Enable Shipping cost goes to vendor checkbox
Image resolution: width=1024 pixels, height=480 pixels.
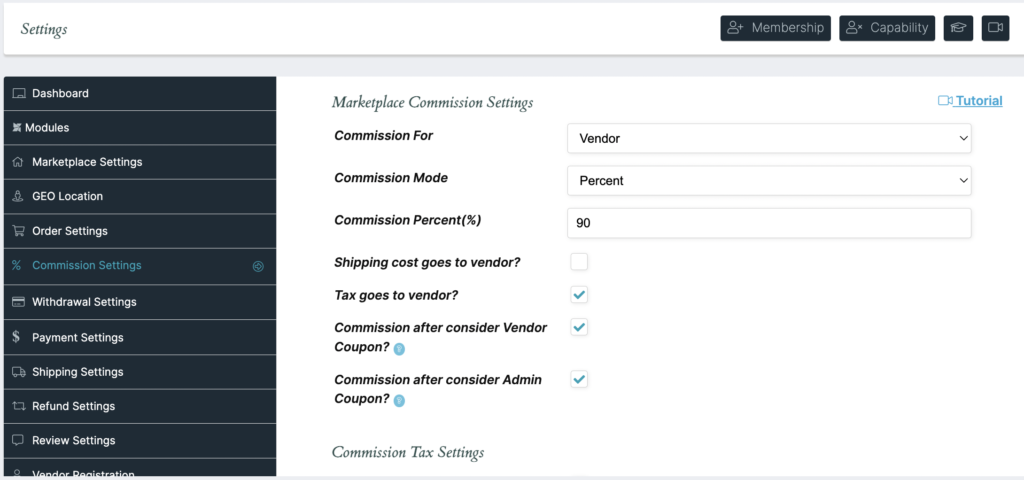579,262
